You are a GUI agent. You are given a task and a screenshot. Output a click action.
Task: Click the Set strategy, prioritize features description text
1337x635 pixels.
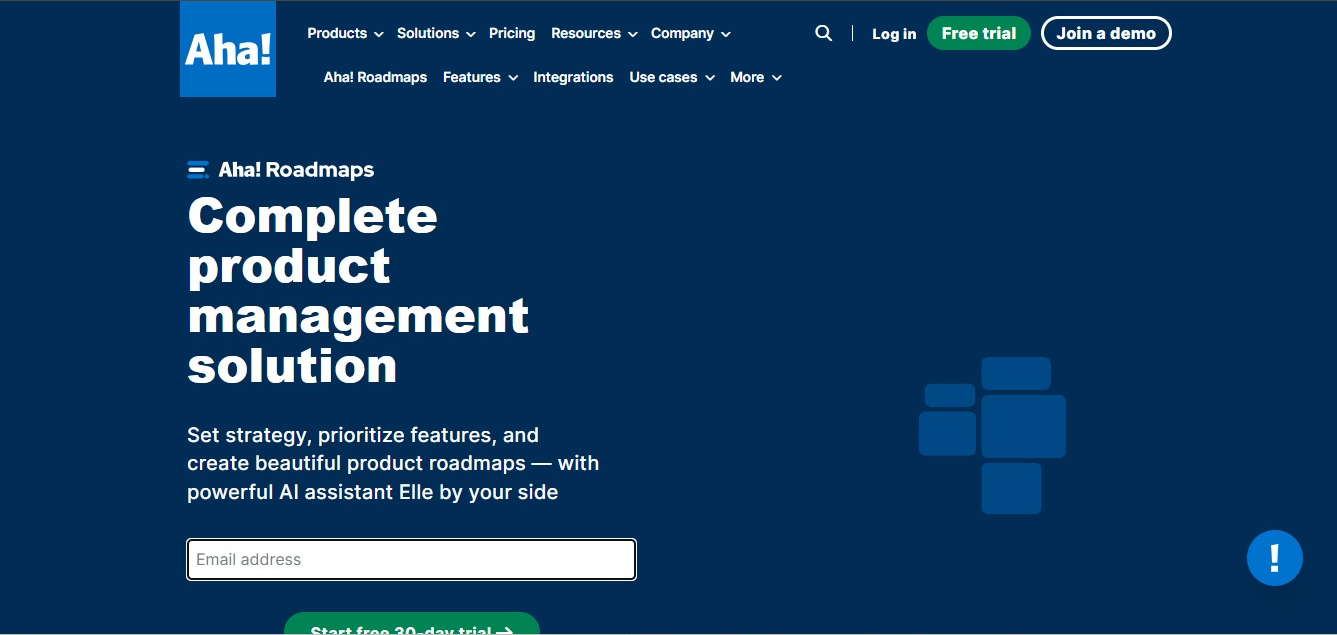coord(393,463)
